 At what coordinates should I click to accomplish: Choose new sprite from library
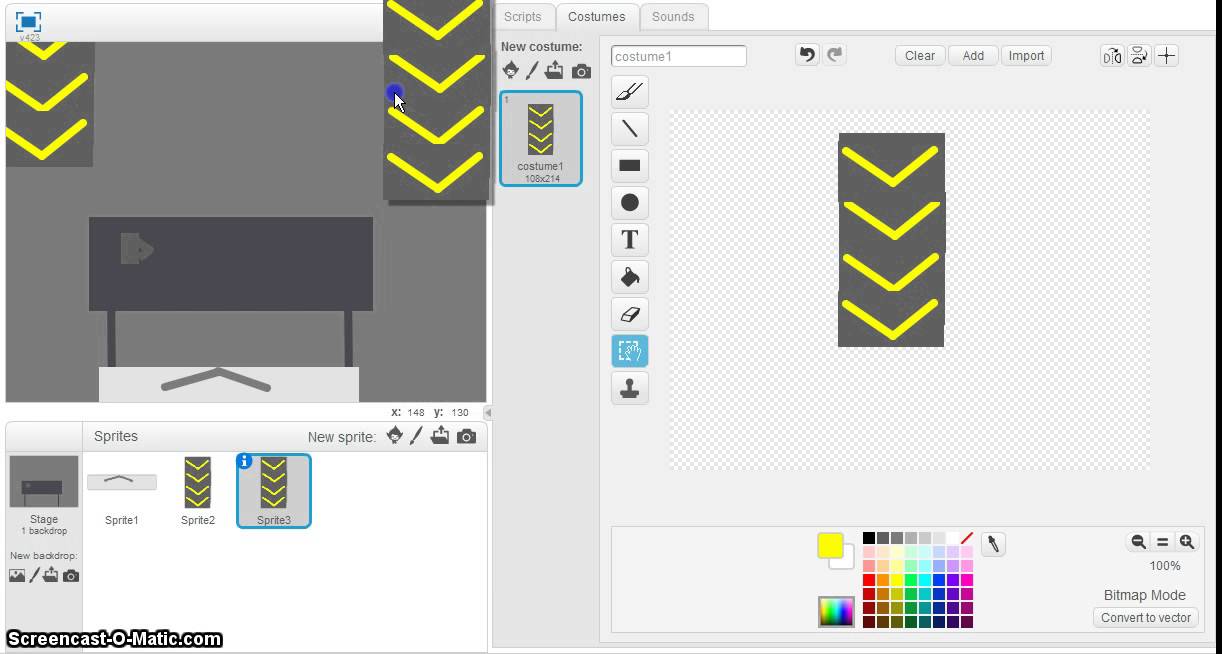point(395,435)
